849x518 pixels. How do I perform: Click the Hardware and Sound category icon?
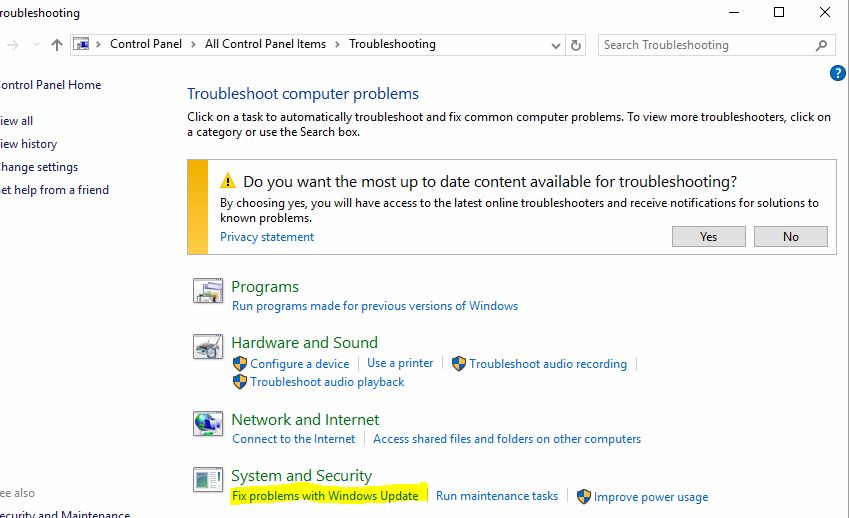(208, 346)
